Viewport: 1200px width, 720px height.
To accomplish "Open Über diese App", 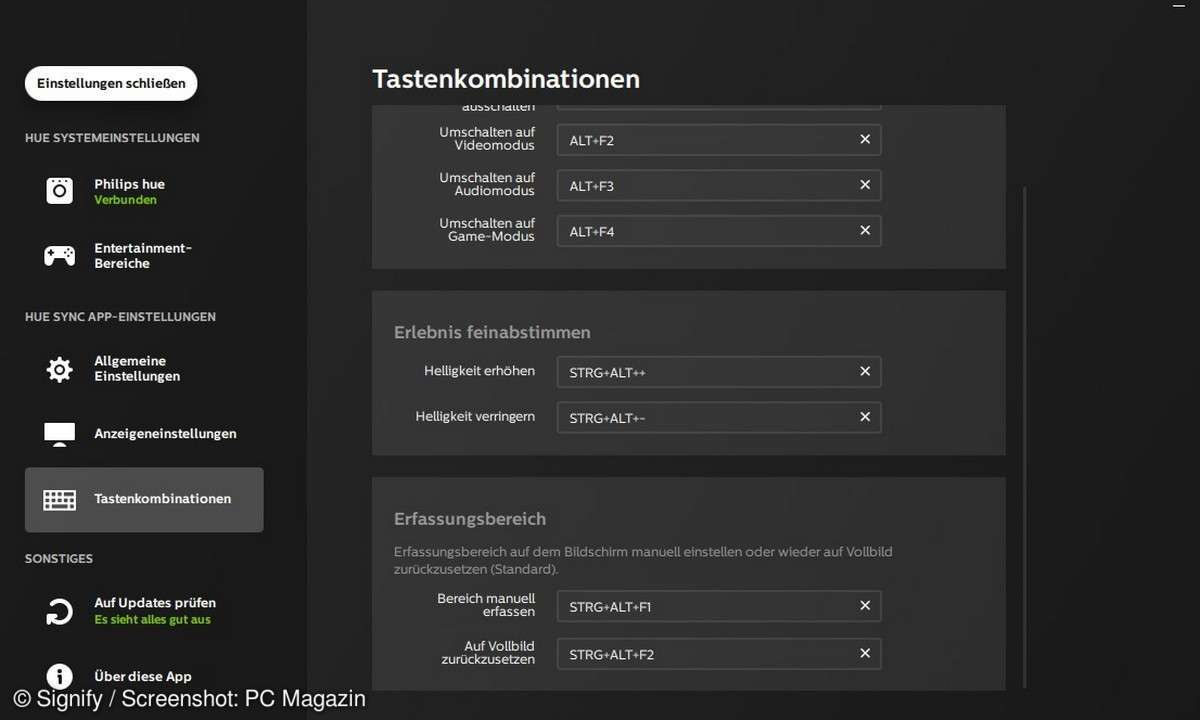I will tap(144, 677).
